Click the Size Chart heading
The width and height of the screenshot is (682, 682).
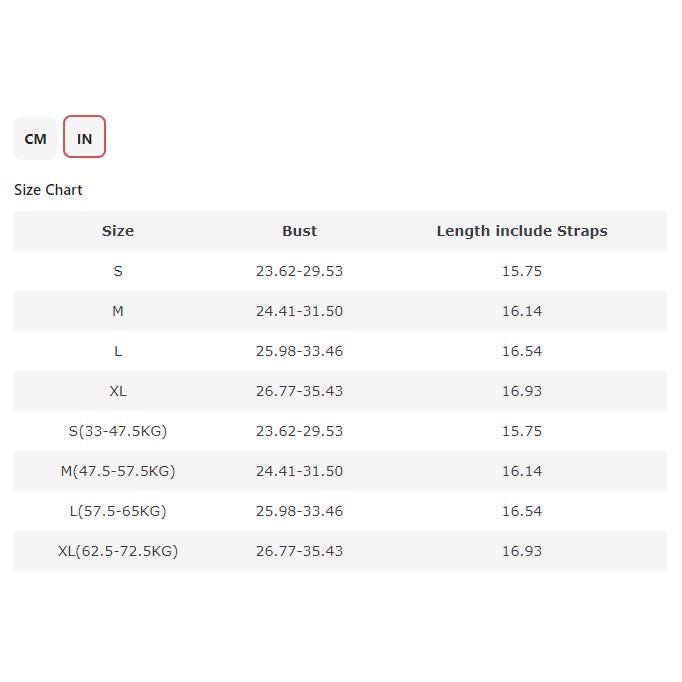pyautogui.click(x=48, y=190)
